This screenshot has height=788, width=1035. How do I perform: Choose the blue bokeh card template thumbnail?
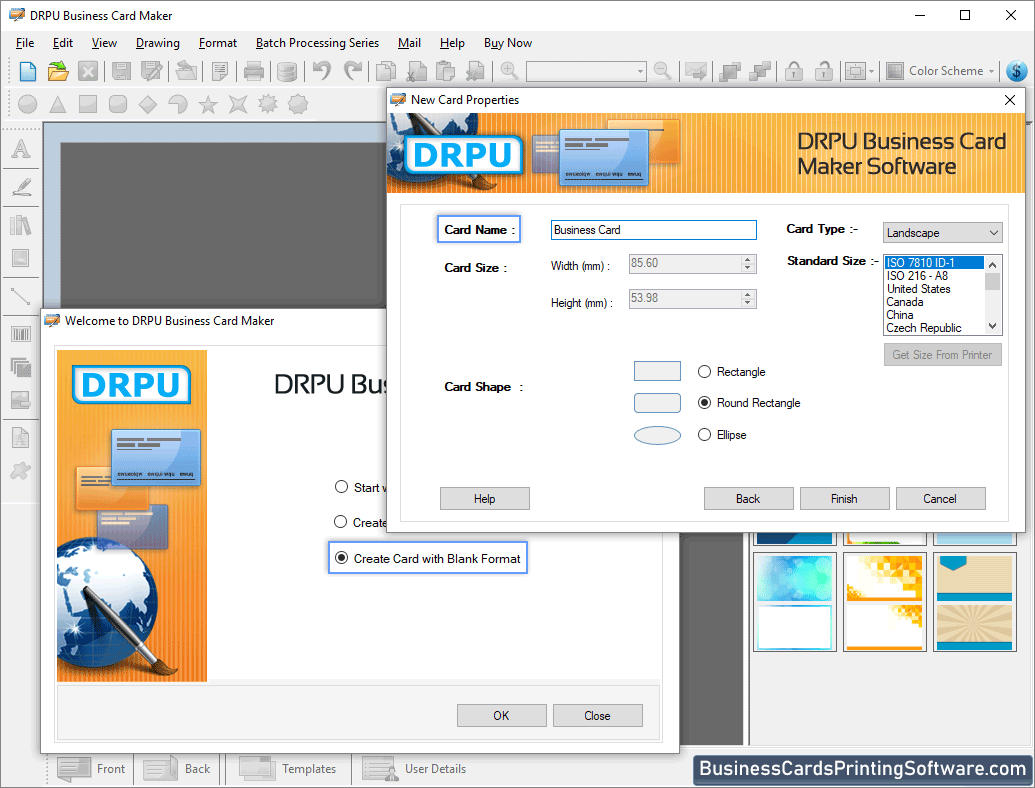[795, 601]
